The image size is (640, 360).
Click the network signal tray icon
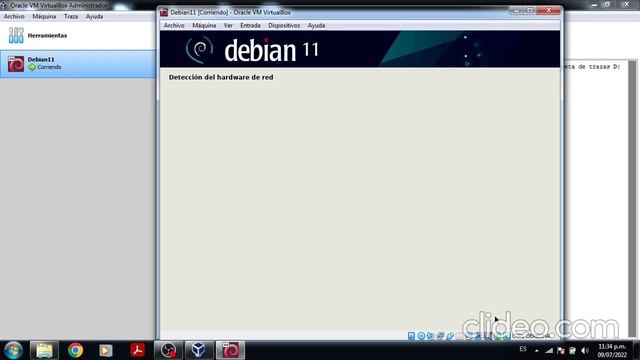(549, 350)
